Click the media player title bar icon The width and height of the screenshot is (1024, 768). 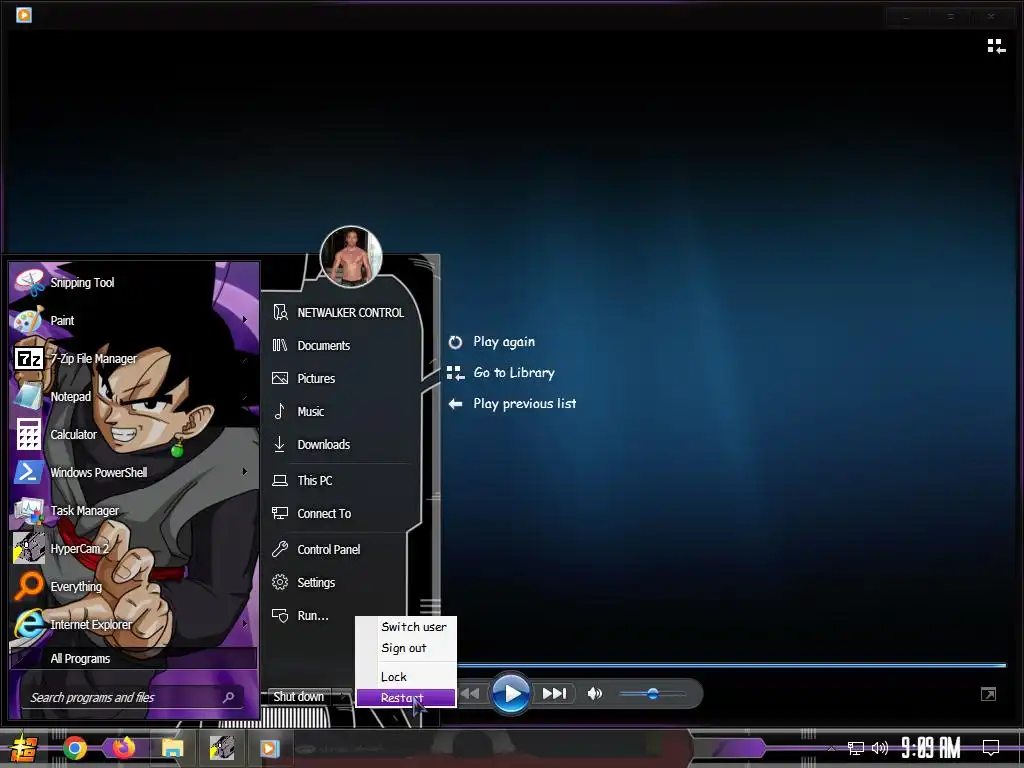24,14
